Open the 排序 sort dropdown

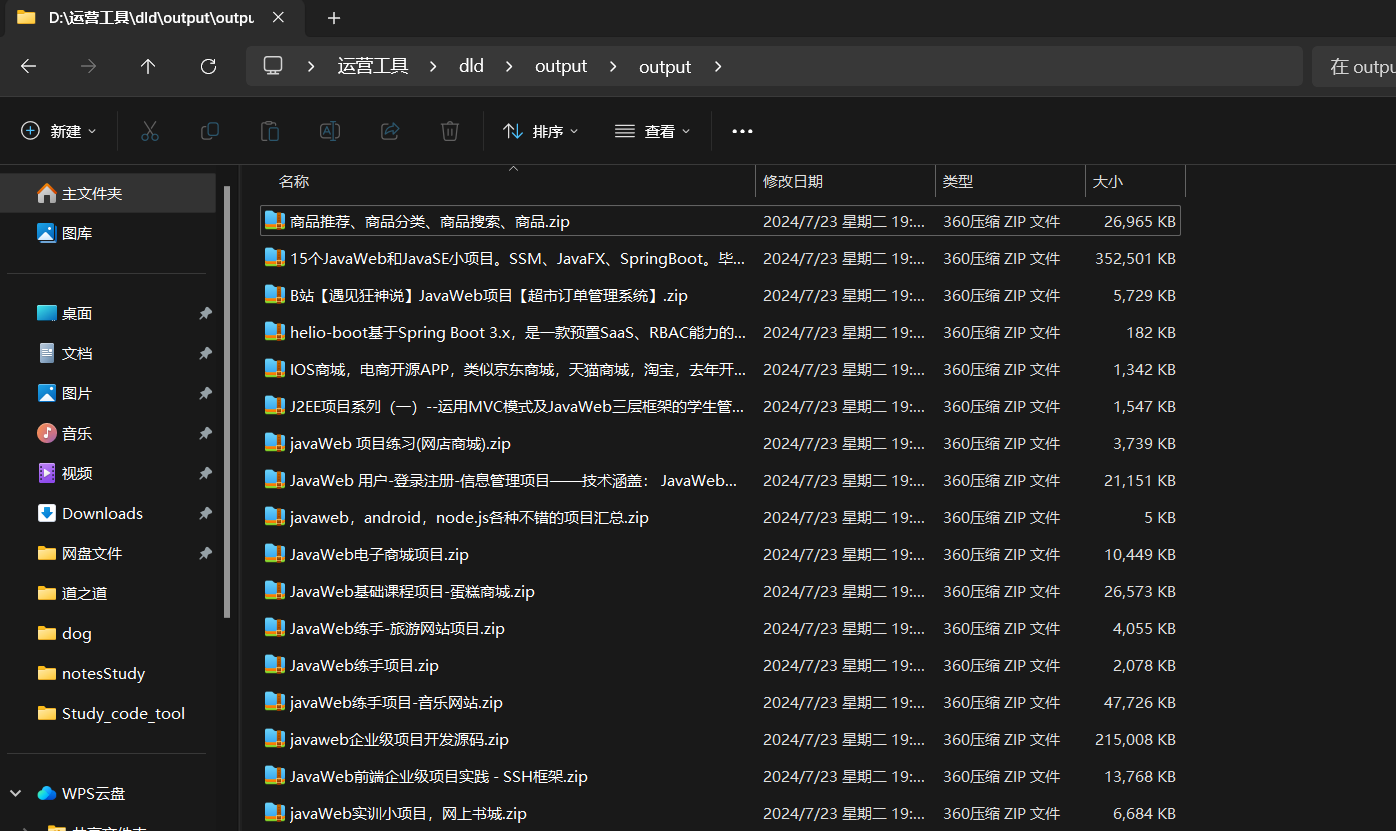point(540,131)
